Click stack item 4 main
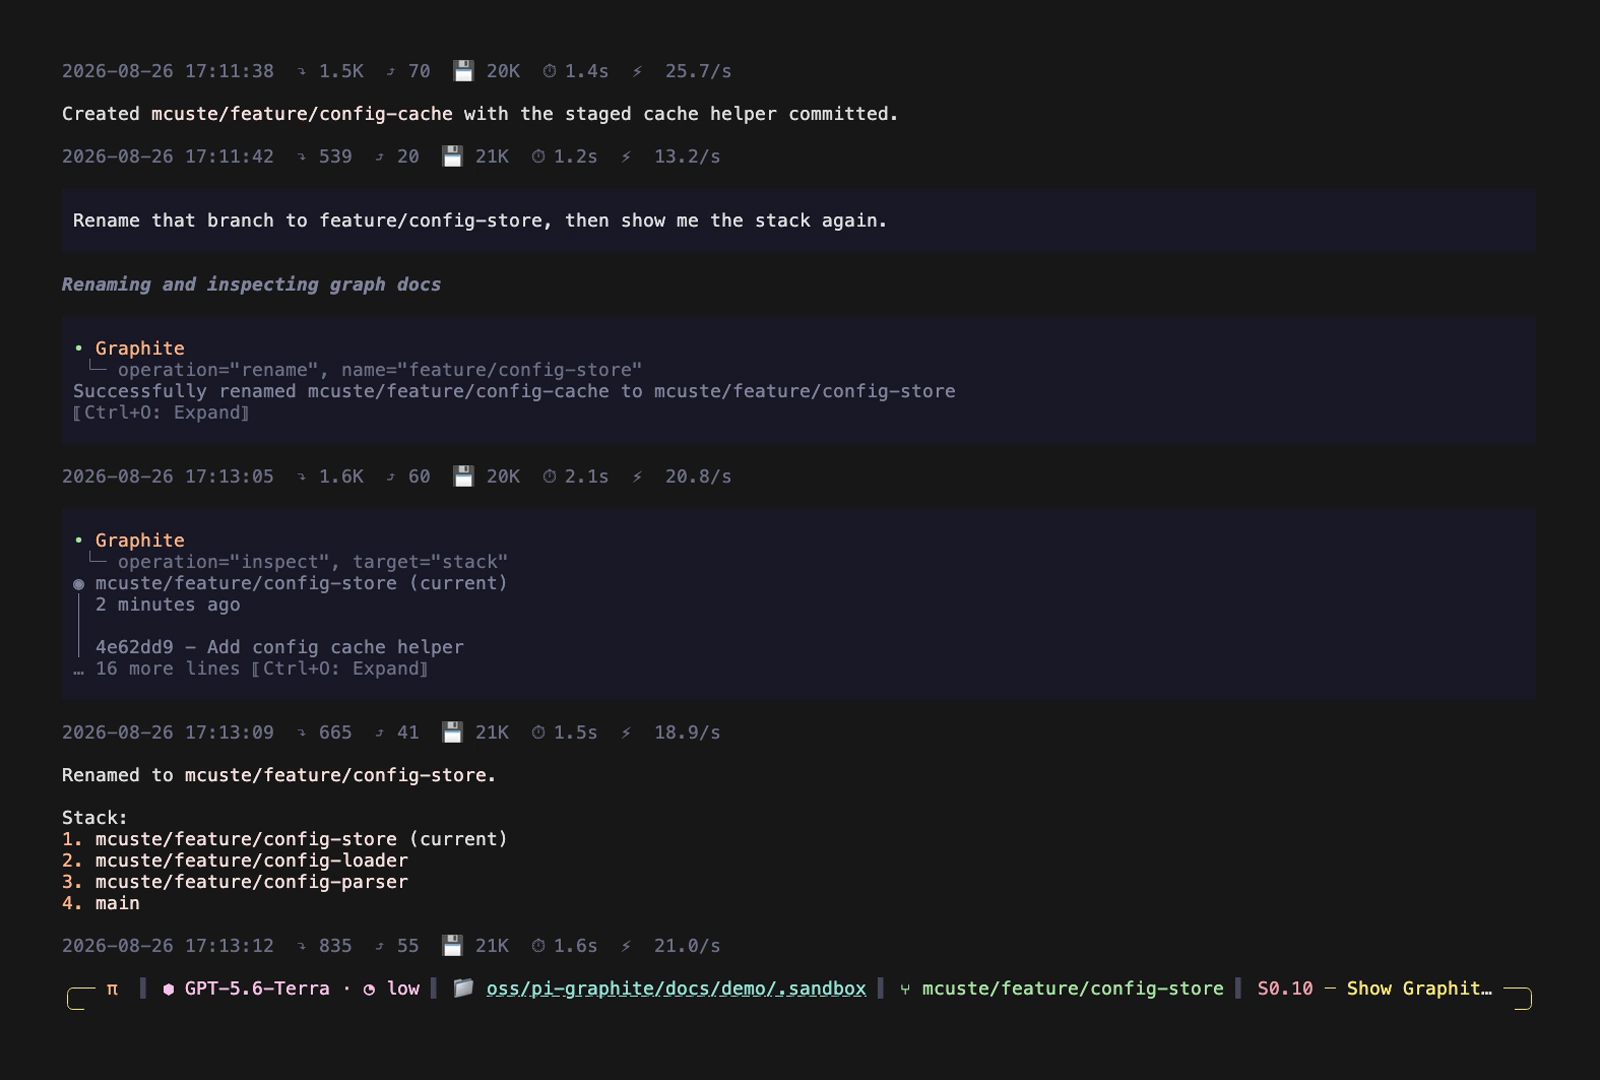The height and width of the screenshot is (1080, 1600). (x=101, y=903)
